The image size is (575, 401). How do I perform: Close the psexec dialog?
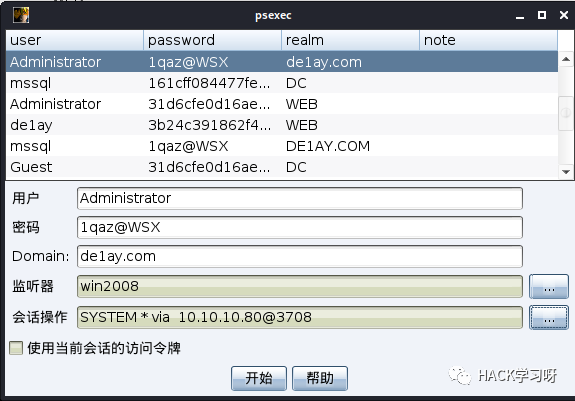pos(564,15)
